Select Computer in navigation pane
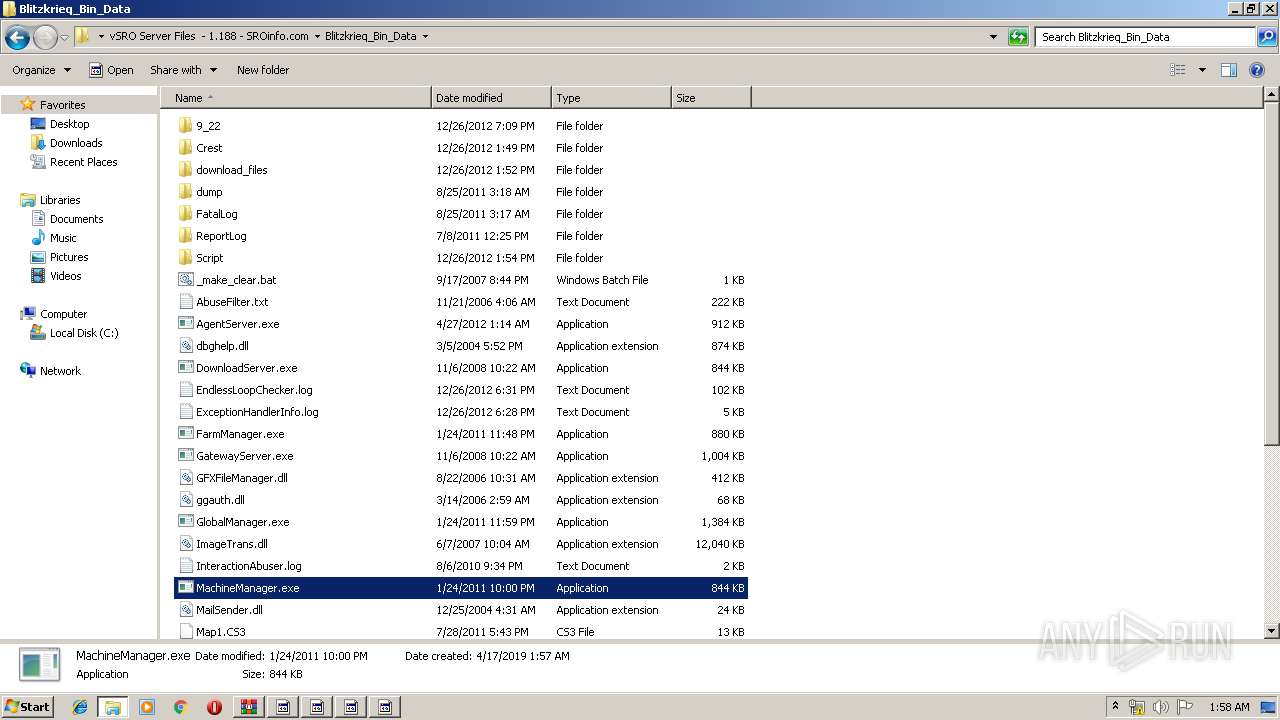The height and width of the screenshot is (720, 1280). pyautogui.click(x=63, y=314)
